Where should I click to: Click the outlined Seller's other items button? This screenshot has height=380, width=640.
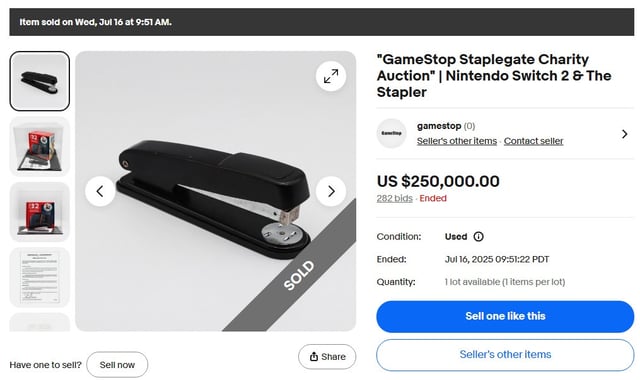505,355
